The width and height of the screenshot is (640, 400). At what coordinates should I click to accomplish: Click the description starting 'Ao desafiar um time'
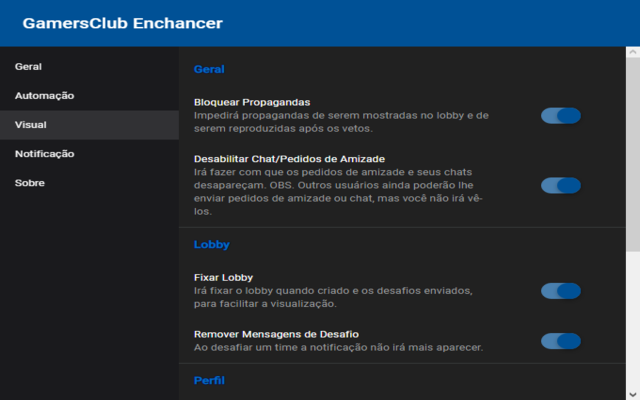click(338, 347)
